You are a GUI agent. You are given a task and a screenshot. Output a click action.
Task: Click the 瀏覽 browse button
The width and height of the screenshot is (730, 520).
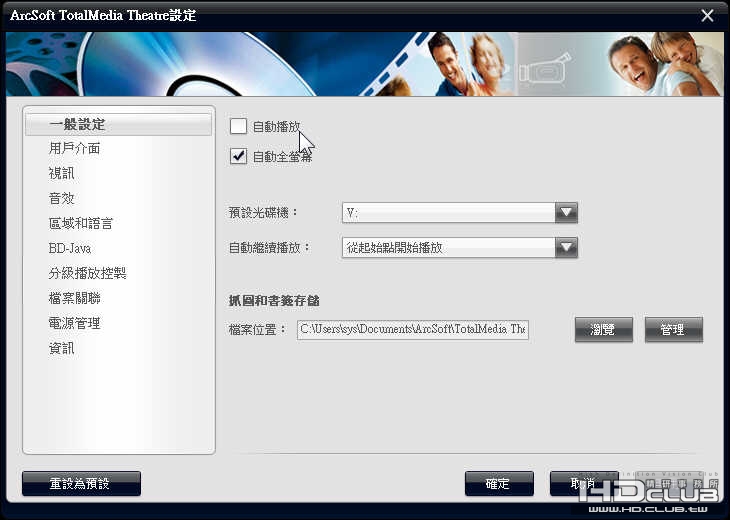604,330
